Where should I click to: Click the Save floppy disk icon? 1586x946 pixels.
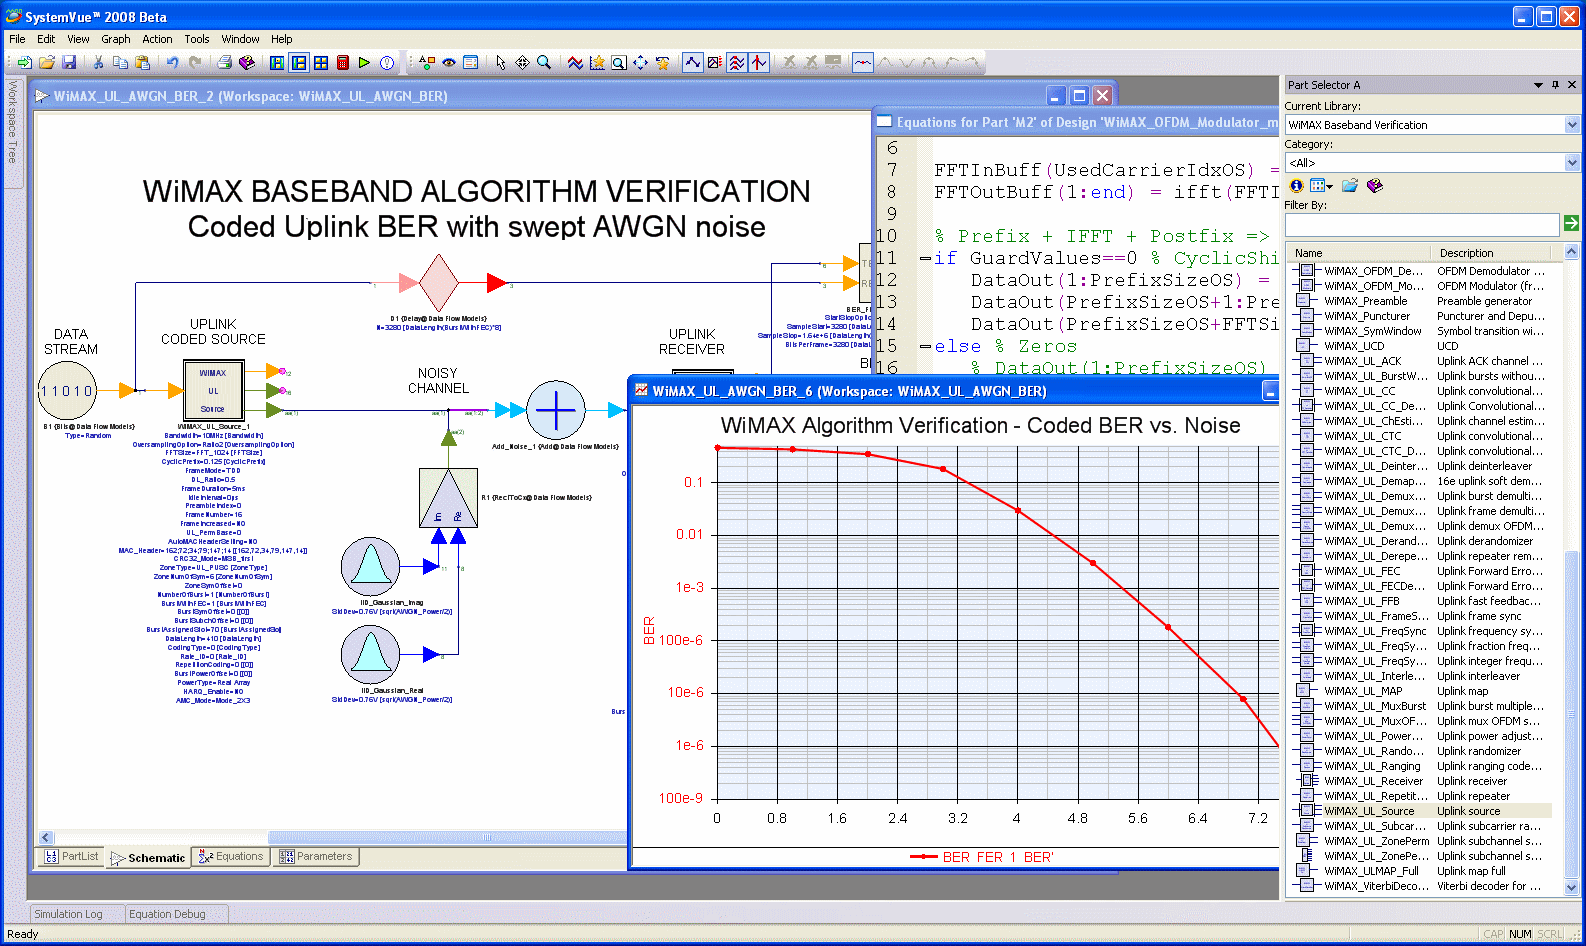click(x=69, y=63)
